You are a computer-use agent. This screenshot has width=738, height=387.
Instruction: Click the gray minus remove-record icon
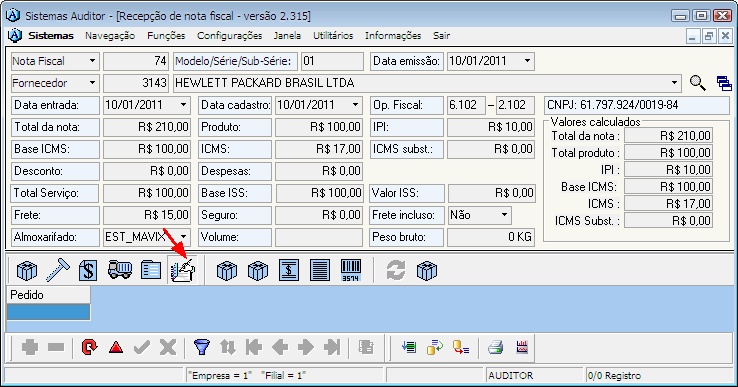click(x=56, y=347)
